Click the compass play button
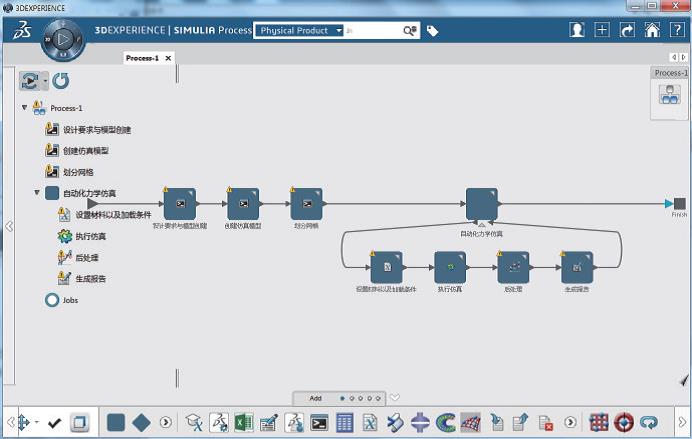Image resolution: width=692 pixels, height=439 pixels. 63,39
